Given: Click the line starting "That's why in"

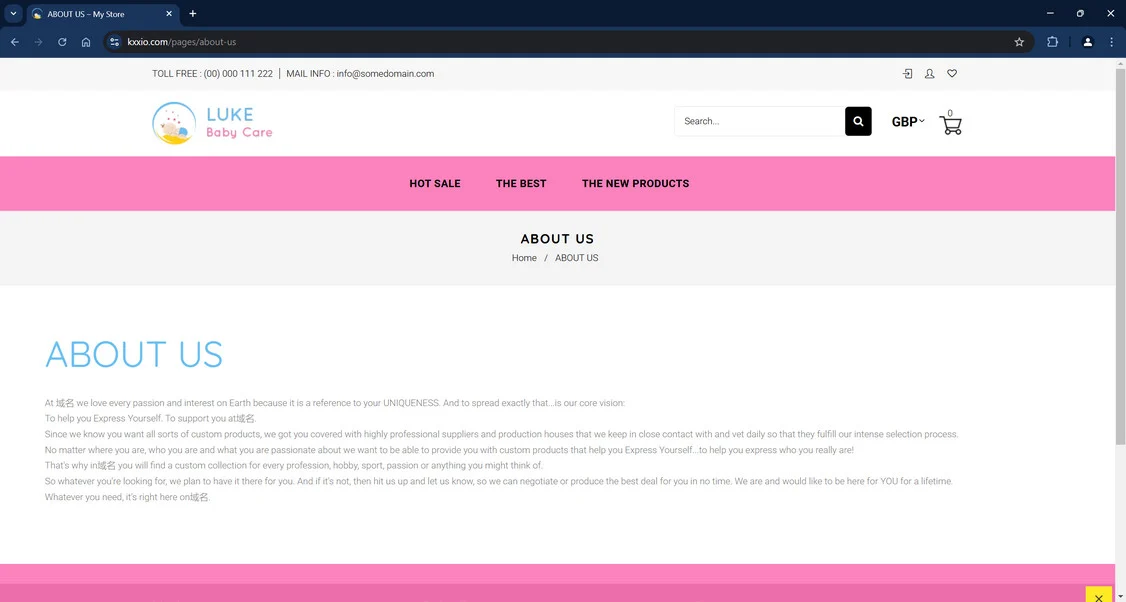Looking at the screenshot, I should 294,466.
